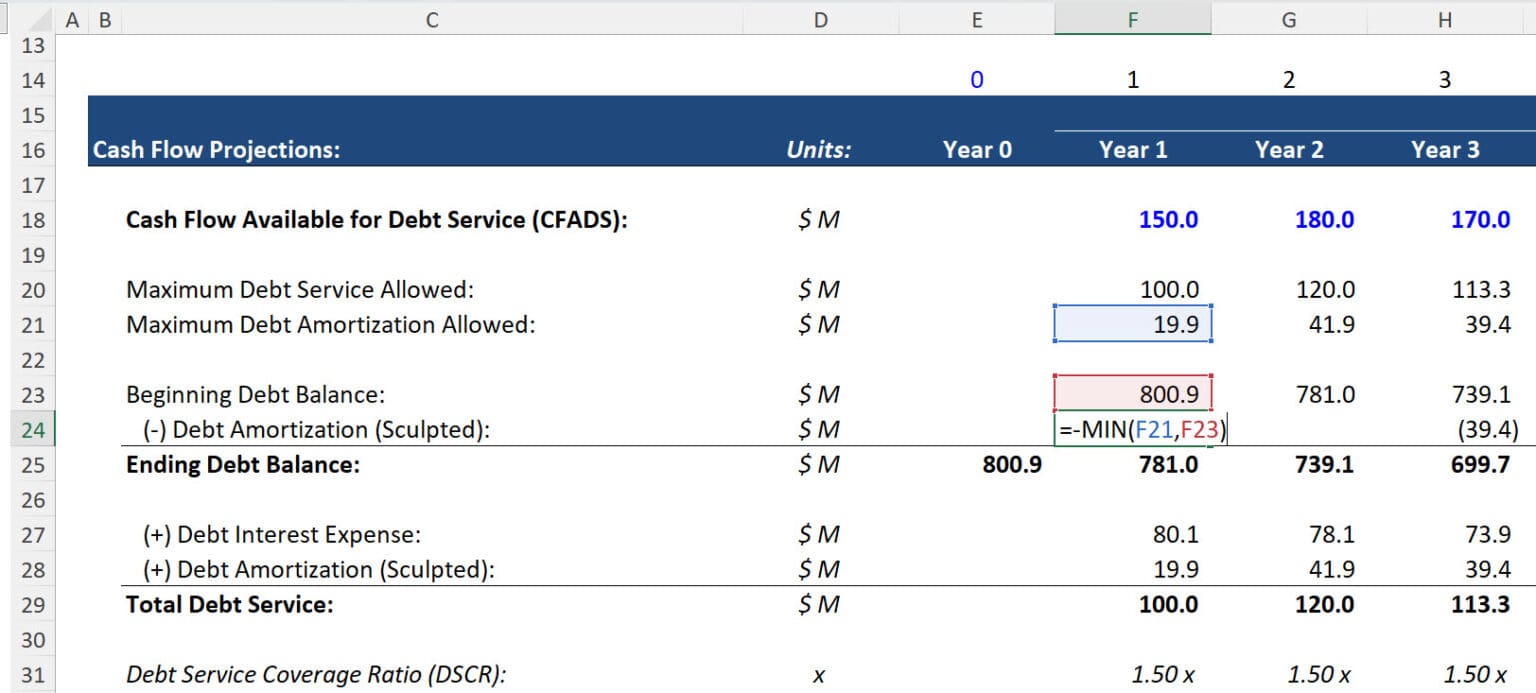Select Maximum Debt Amortization Allowed value 19.9
1536x693 pixels.
pos(1133,324)
